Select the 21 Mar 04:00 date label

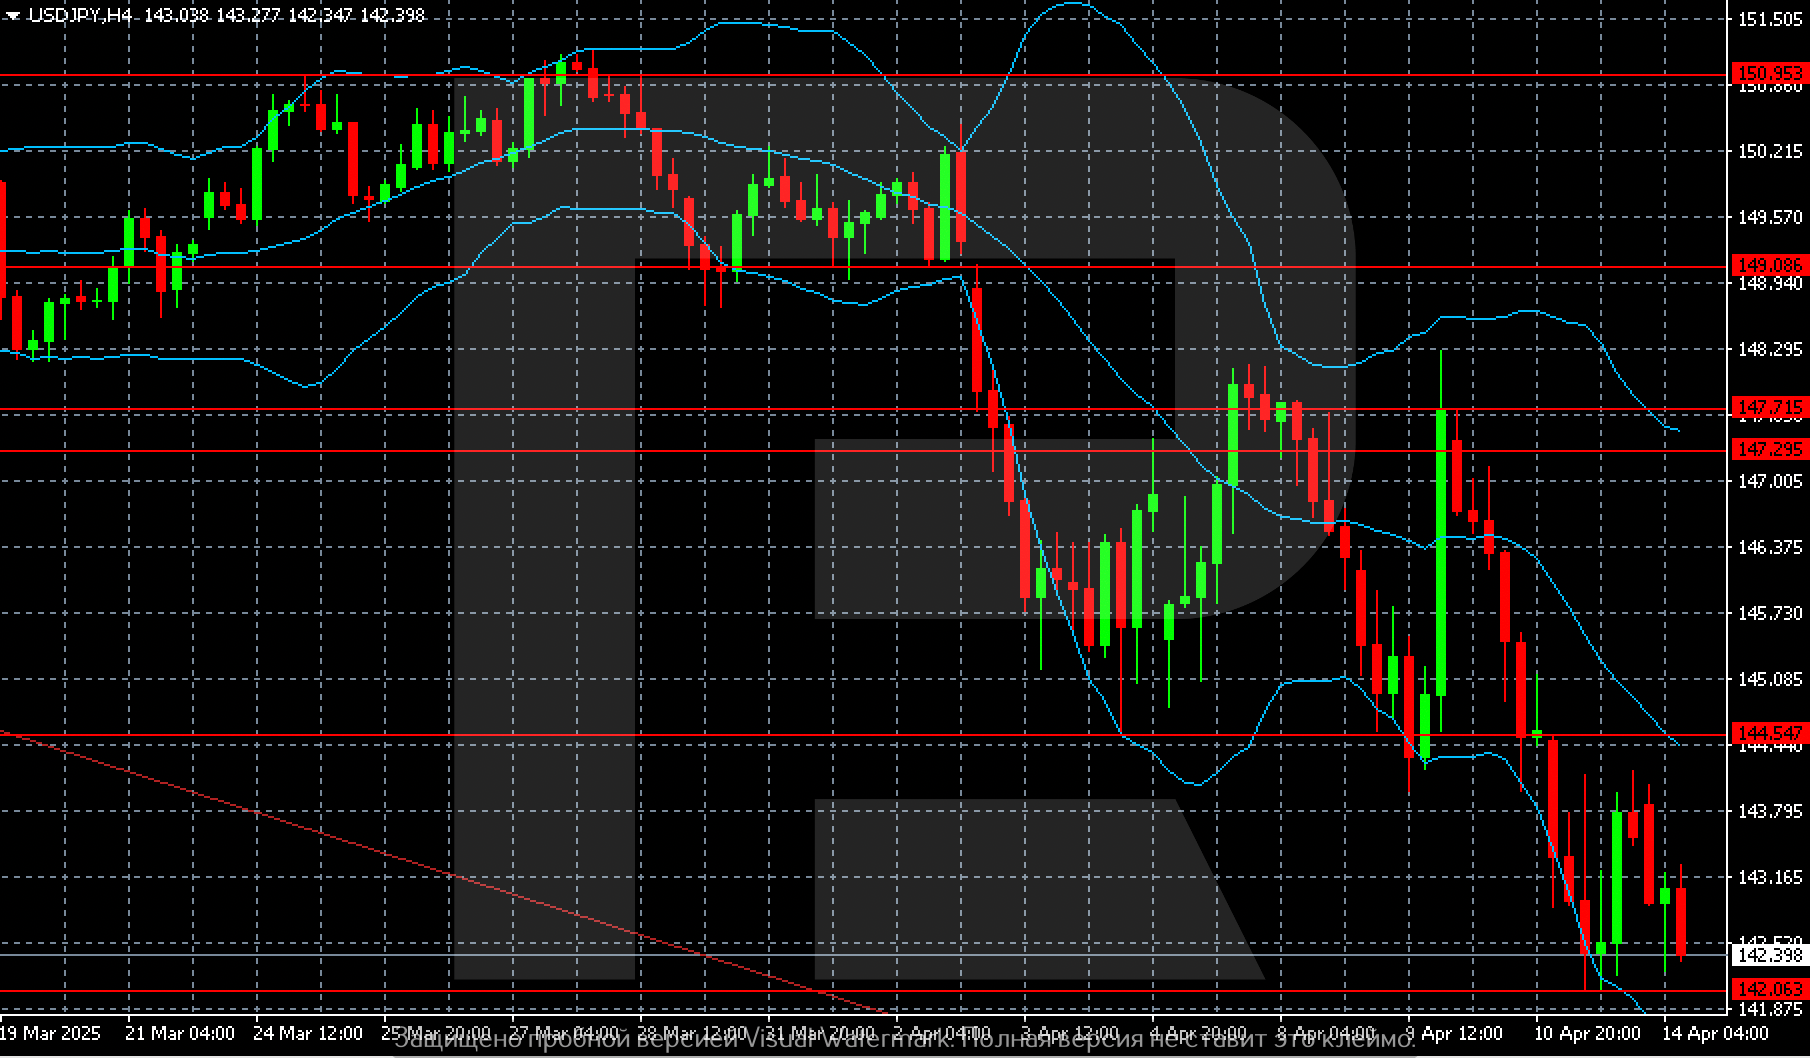click(x=180, y=1033)
